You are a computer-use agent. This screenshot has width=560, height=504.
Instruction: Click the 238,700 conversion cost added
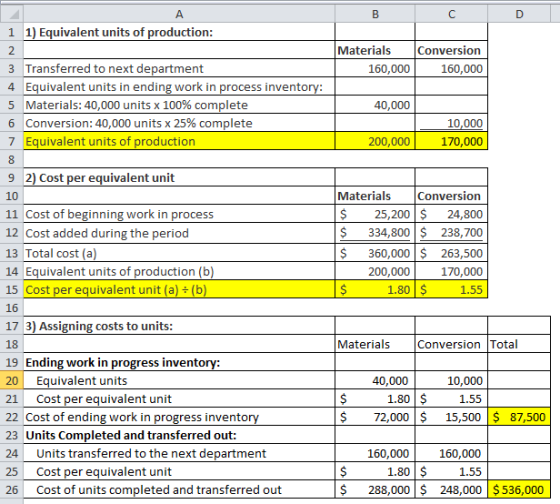pyautogui.click(x=451, y=233)
